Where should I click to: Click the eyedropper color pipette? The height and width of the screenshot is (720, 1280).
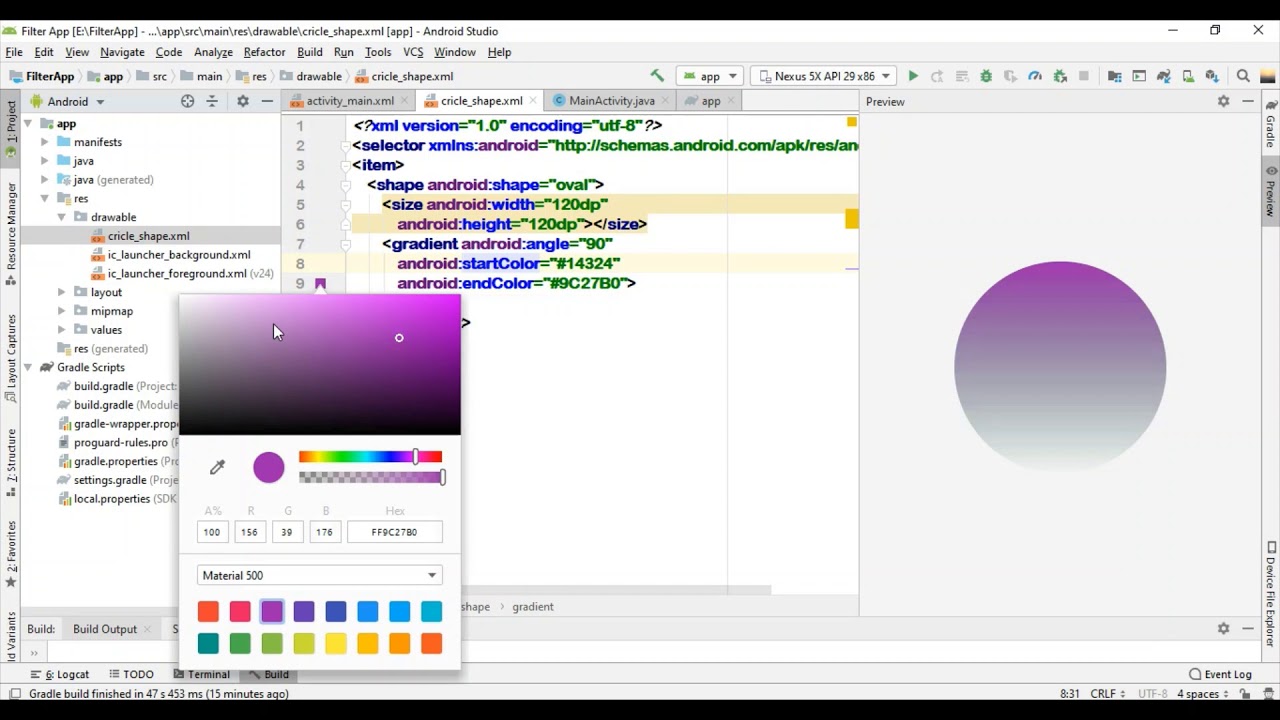pos(217,467)
